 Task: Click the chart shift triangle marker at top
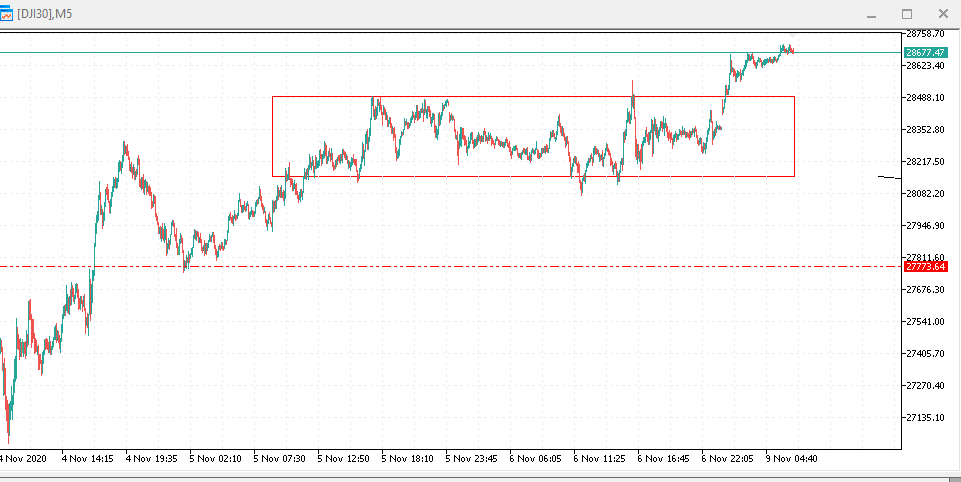coord(794,36)
